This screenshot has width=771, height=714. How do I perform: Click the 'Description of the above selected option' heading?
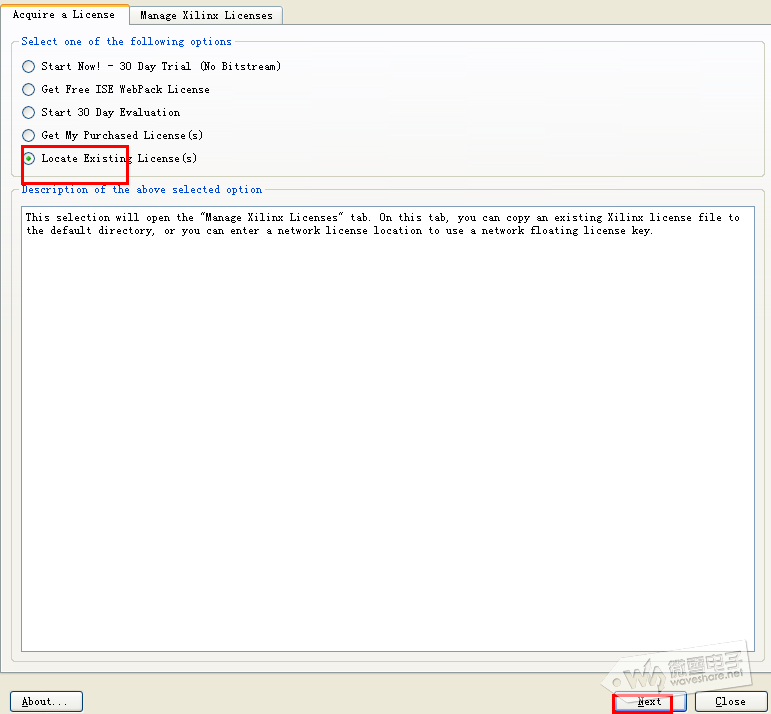tap(142, 190)
